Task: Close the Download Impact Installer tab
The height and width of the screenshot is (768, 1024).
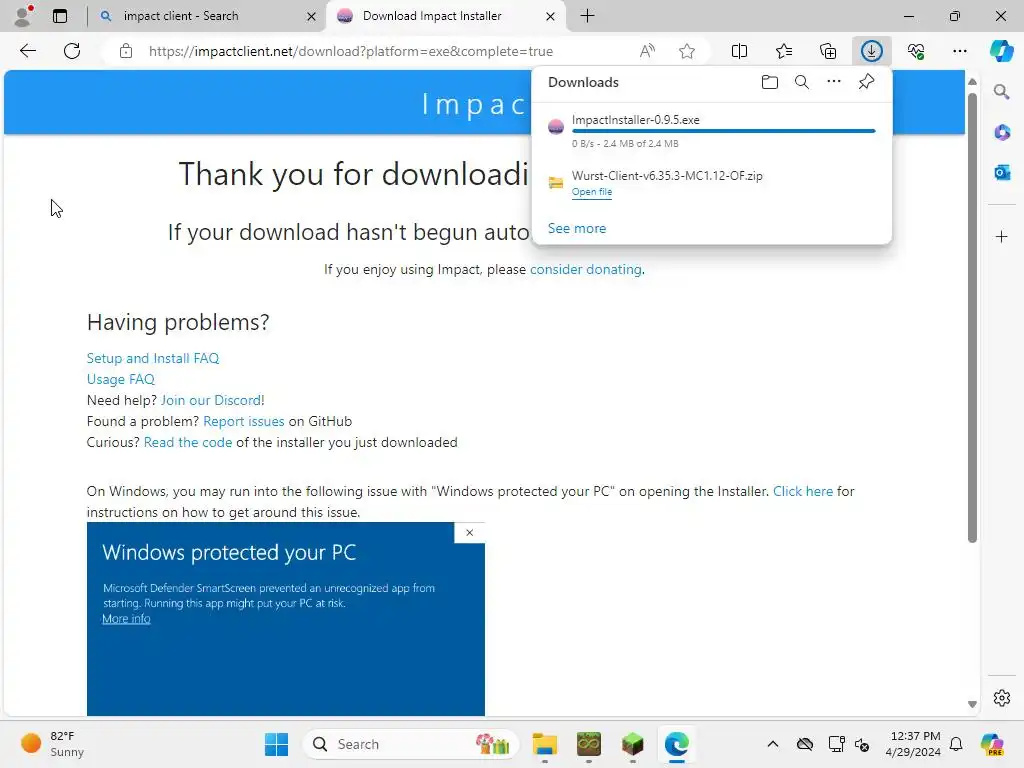Action: [x=551, y=16]
